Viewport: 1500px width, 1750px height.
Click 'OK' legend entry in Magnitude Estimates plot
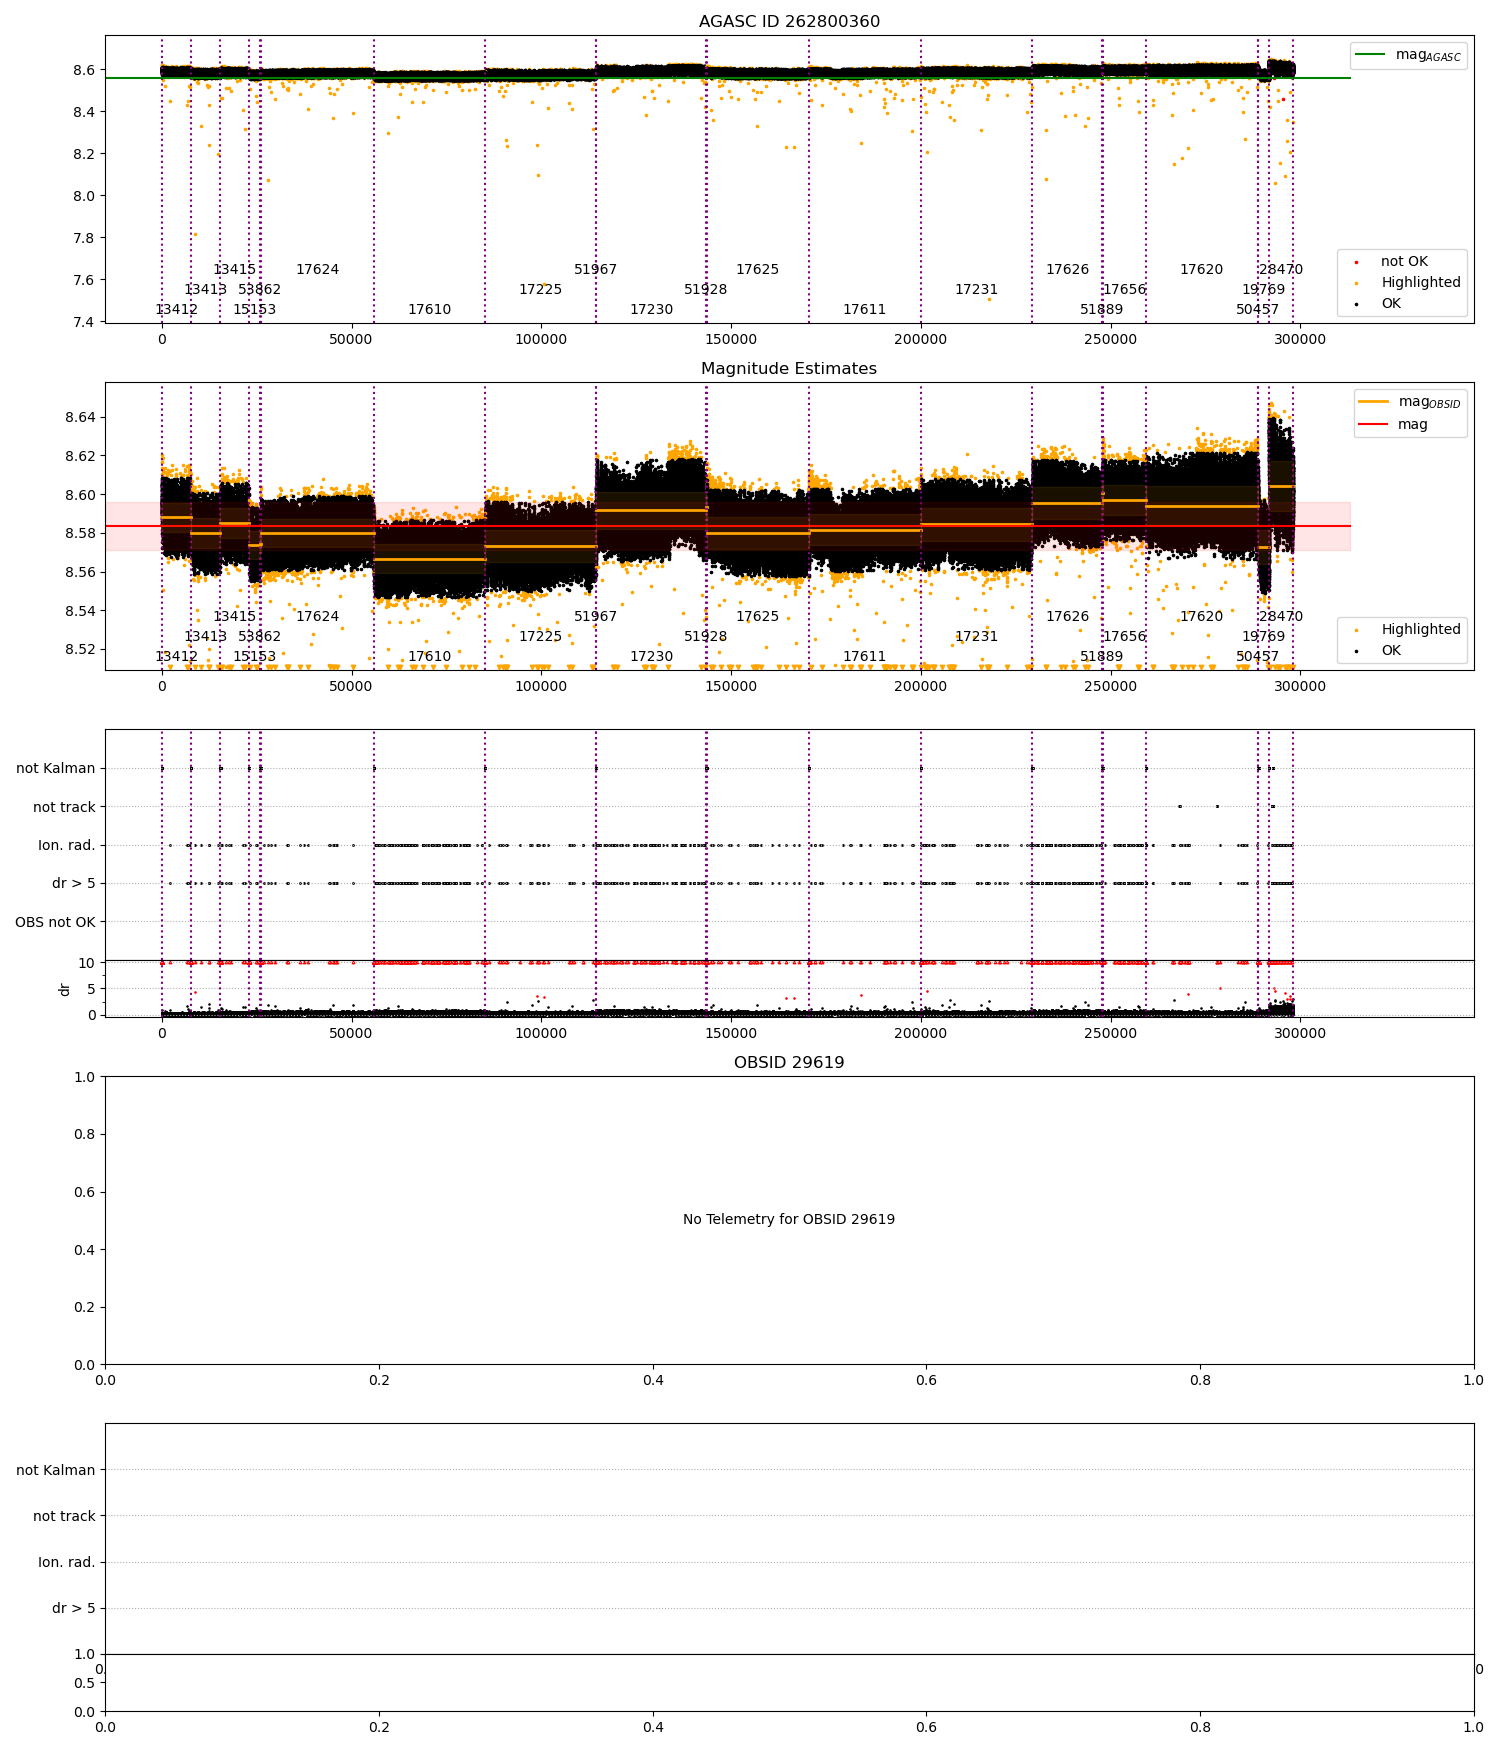pos(1391,651)
